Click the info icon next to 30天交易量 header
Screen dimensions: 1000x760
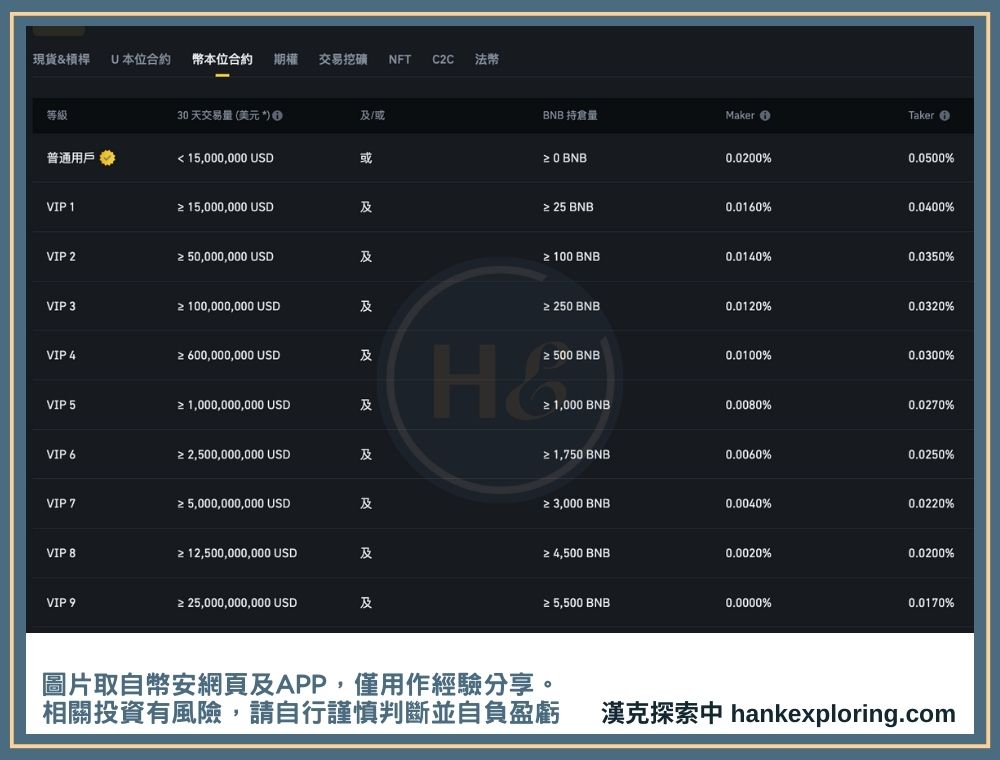[x=277, y=115]
